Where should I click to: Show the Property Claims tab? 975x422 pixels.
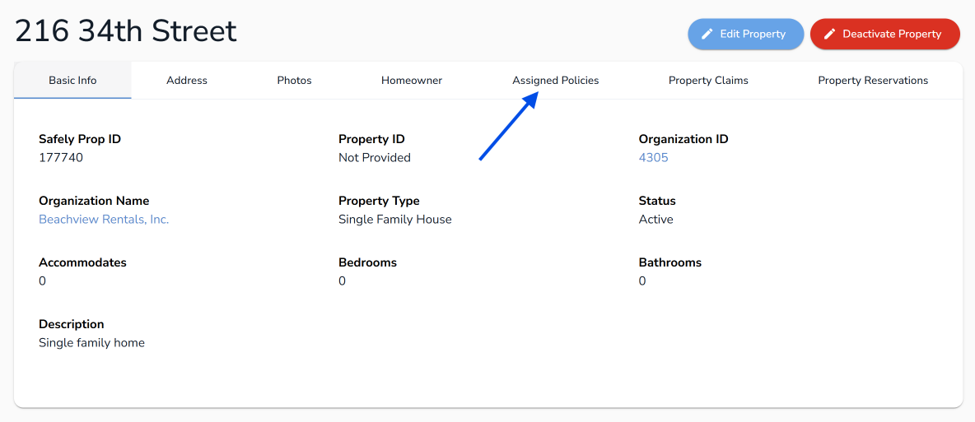pyautogui.click(x=708, y=80)
